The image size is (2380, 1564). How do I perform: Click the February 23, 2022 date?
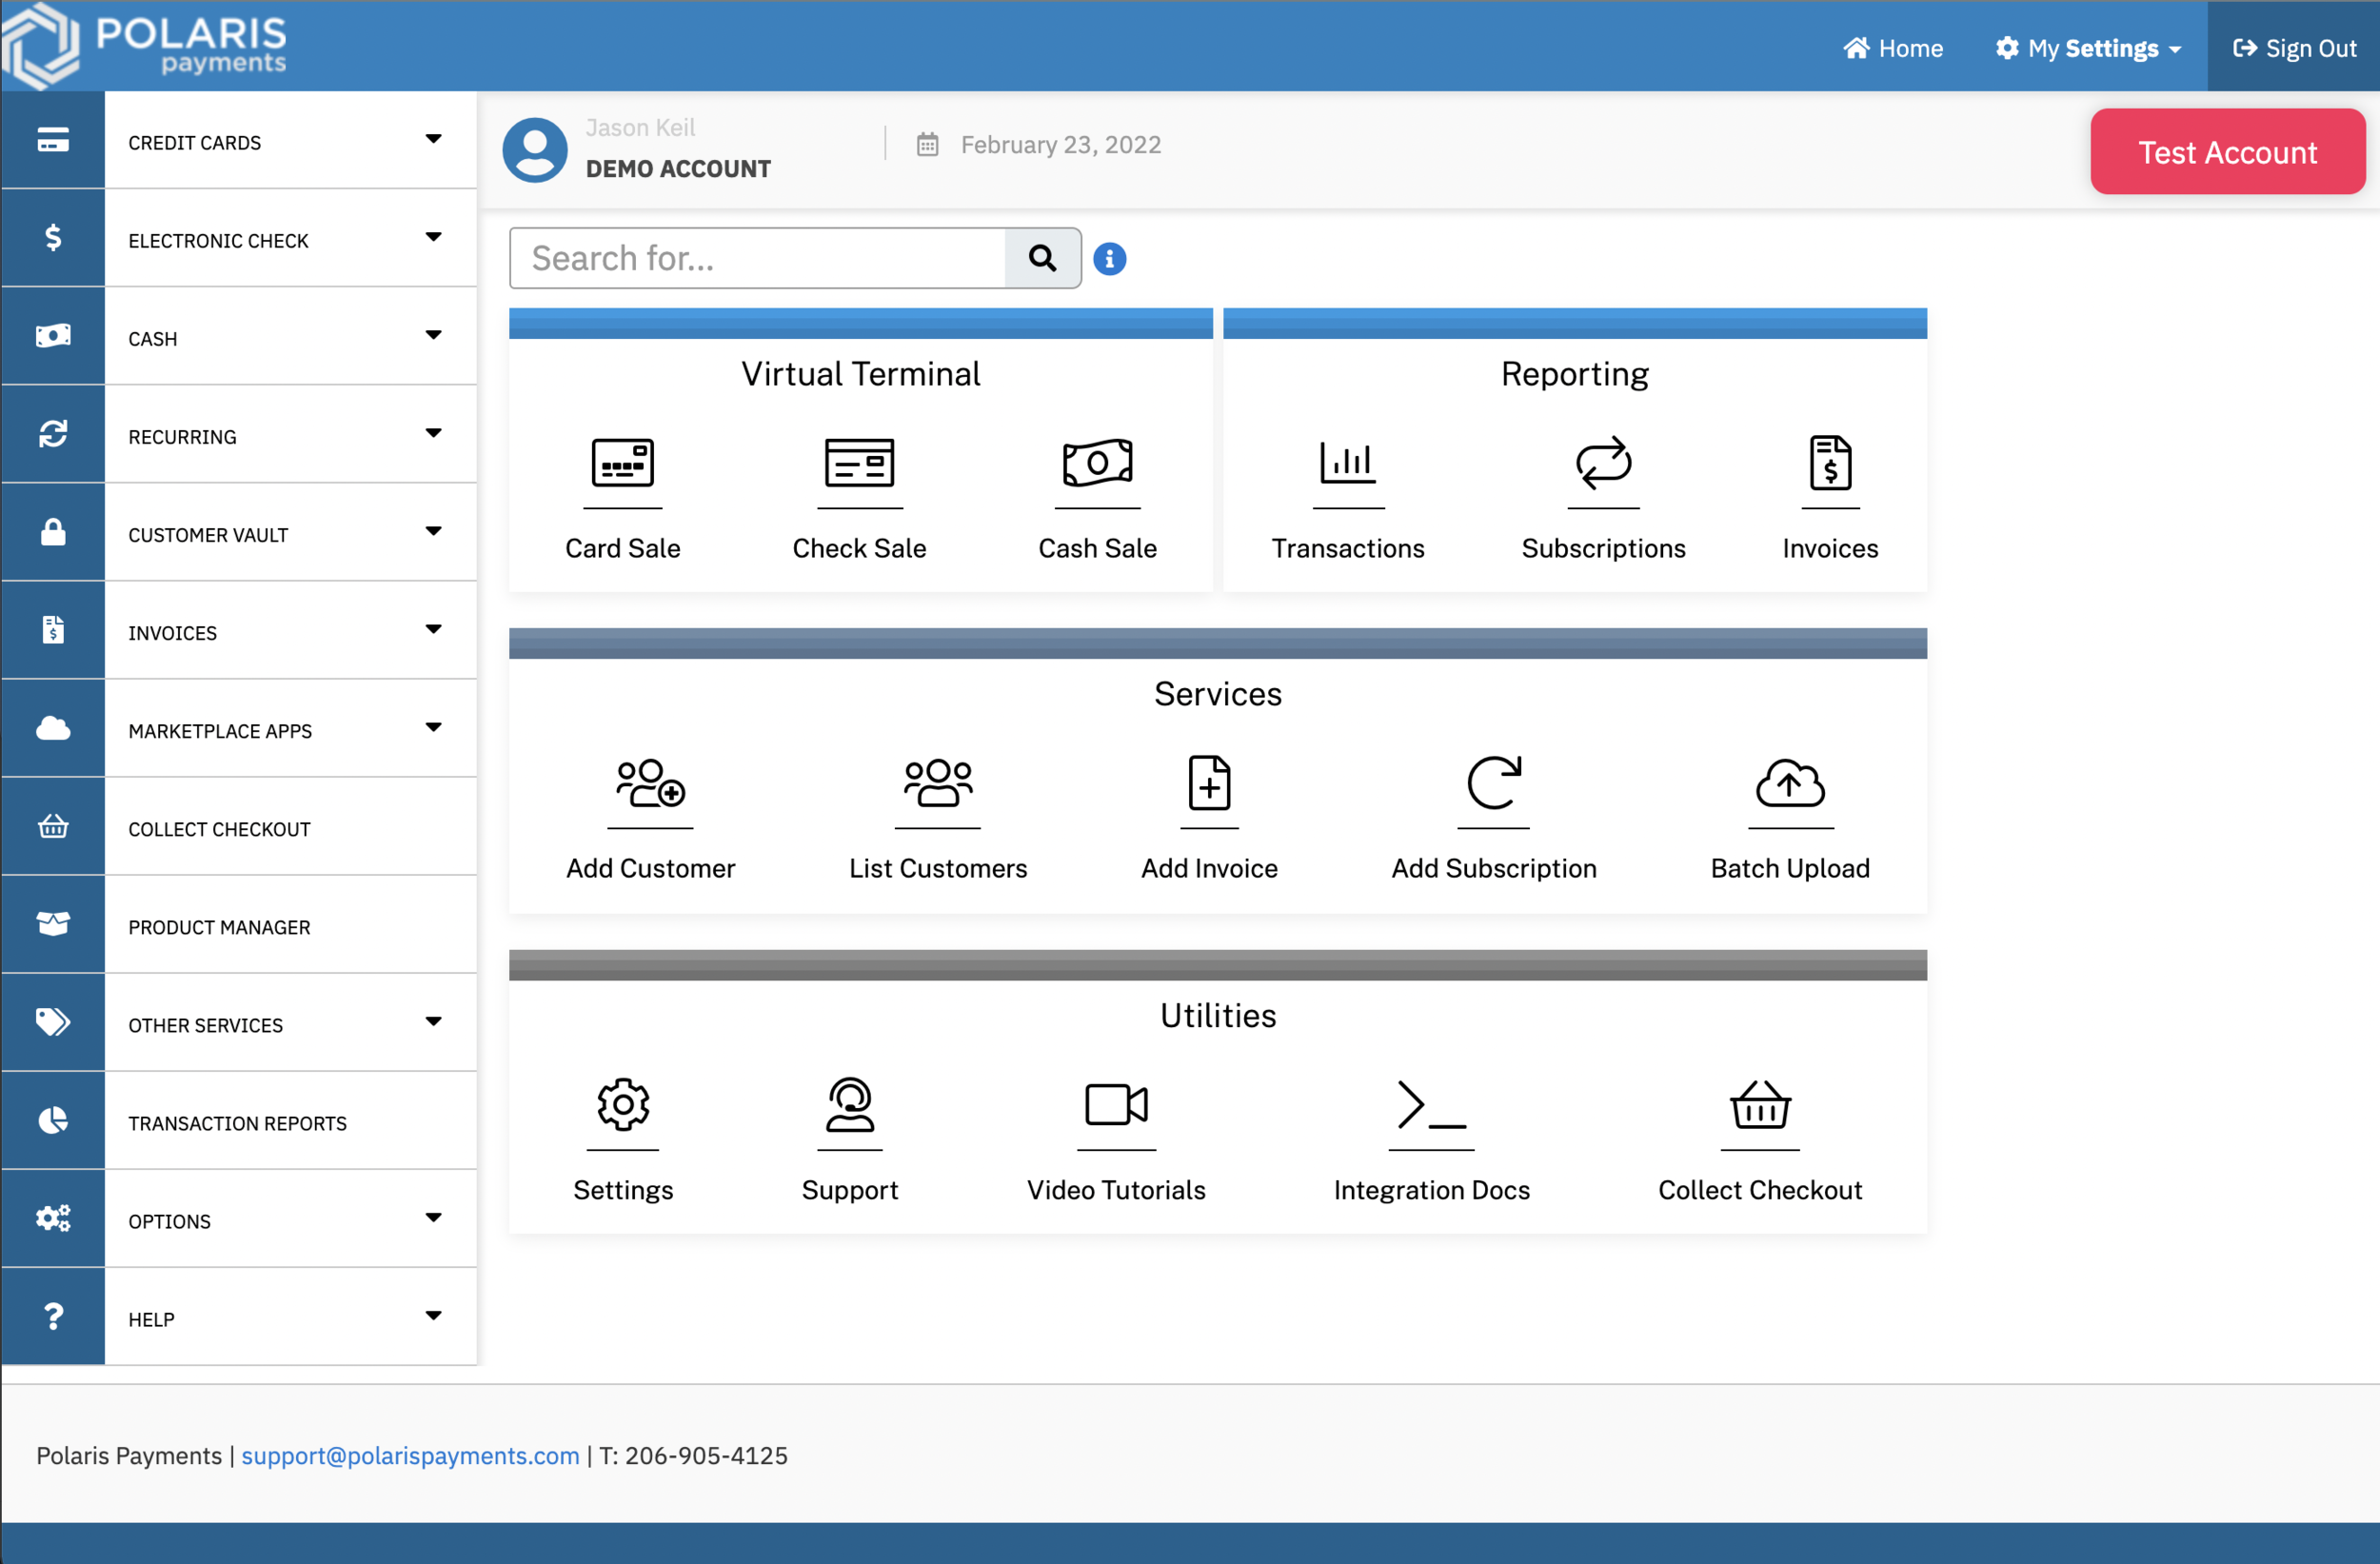pos(1060,145)
